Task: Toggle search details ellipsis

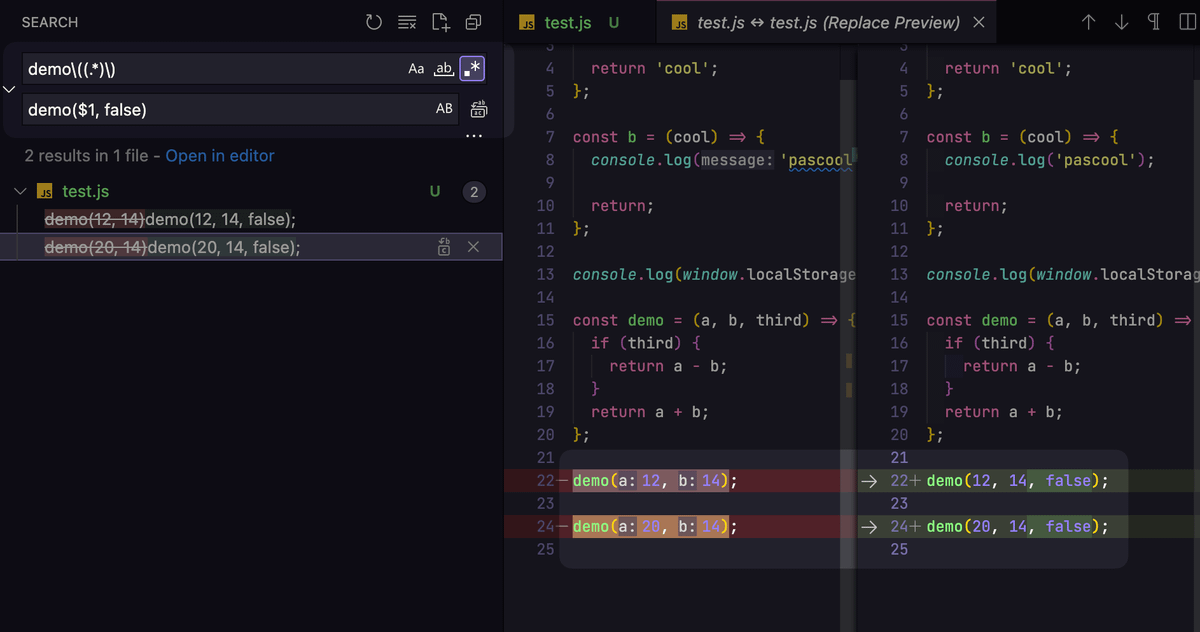Action: click(x=473, y=136)
